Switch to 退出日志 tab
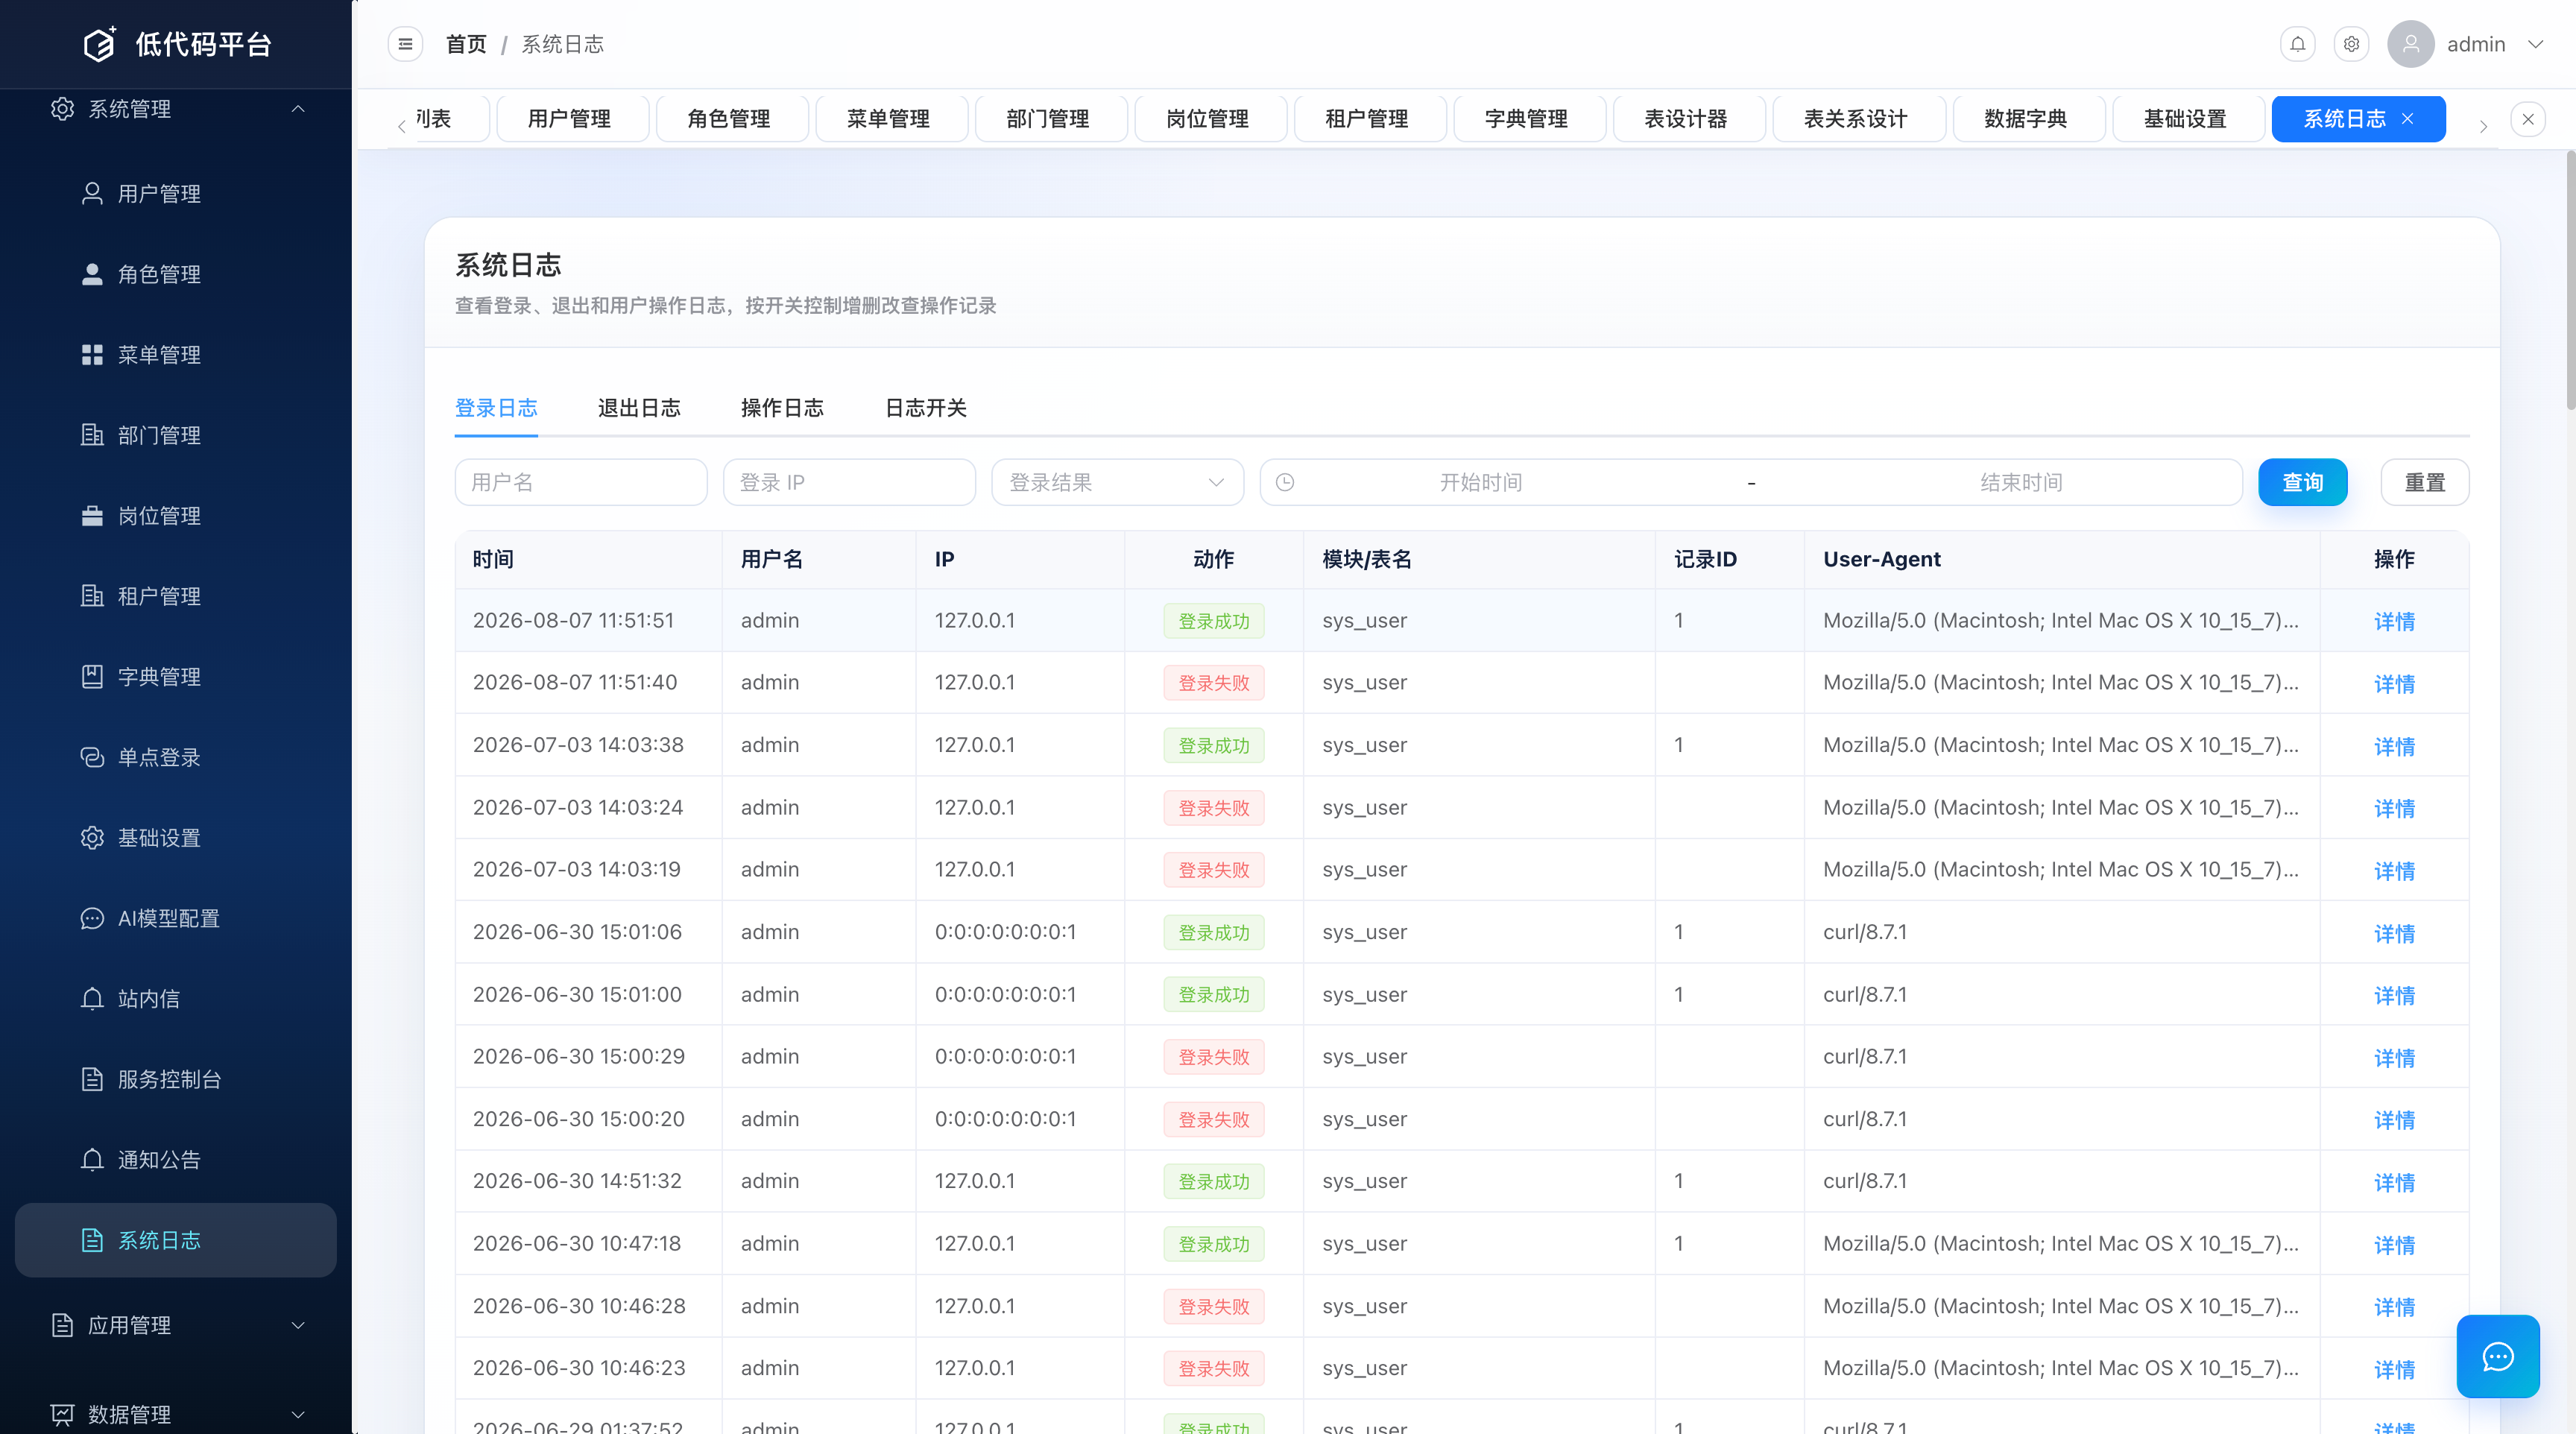This screenshot has height=1434, width=2576. tap(639, 408)
